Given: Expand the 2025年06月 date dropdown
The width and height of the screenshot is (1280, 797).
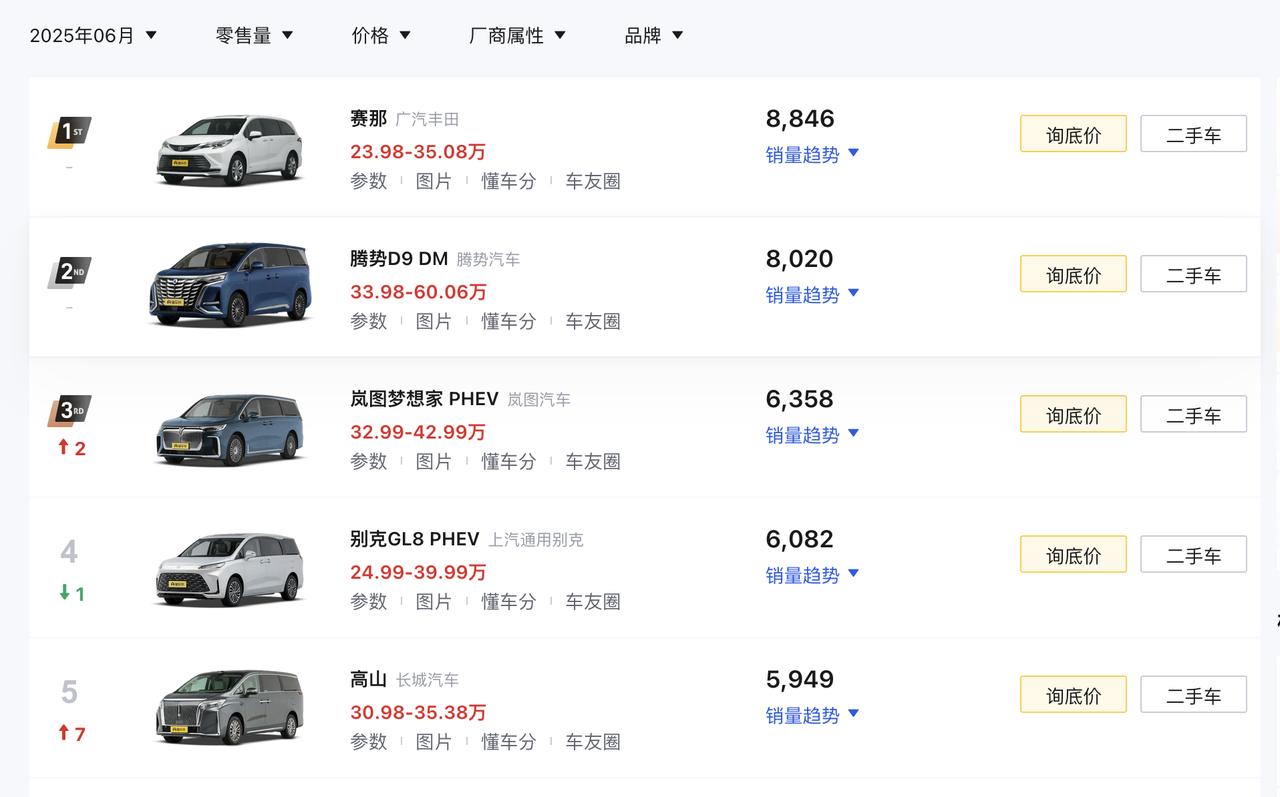Looking at the screenshot, I should click(94, 35).
